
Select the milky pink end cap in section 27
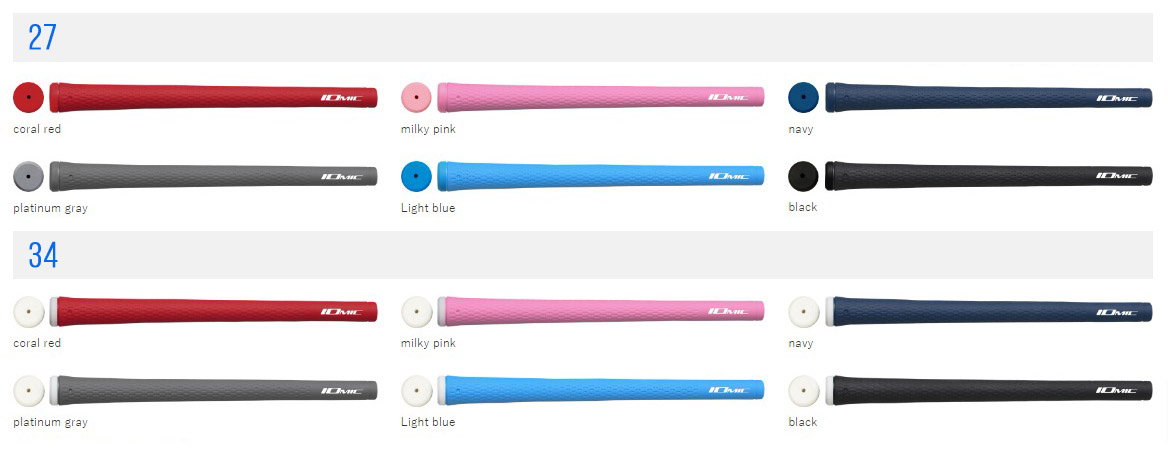pos(416,97)
